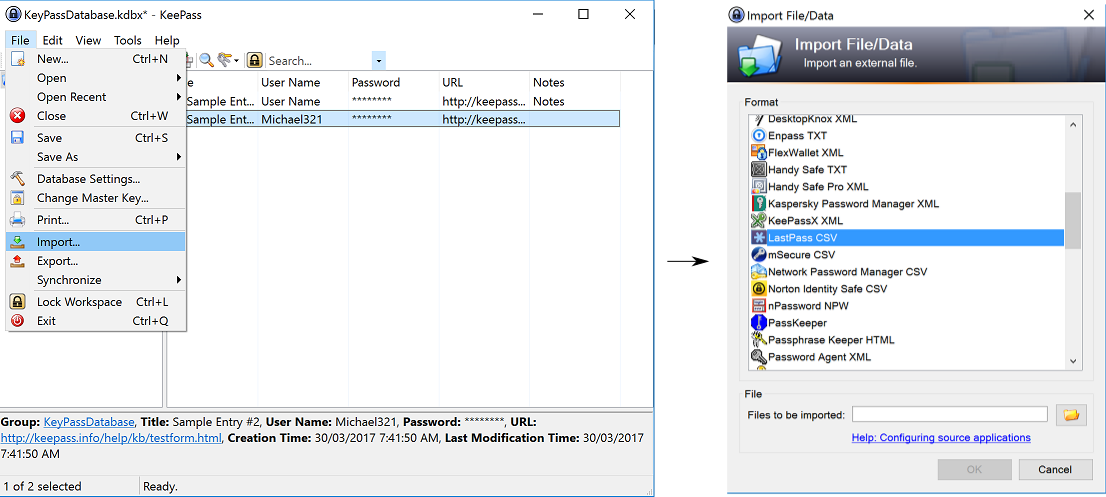The width and height of the screenshot is (1106, 497).
Task: Click the Find magnifier toolbar icon
Action: pos(206,60)
